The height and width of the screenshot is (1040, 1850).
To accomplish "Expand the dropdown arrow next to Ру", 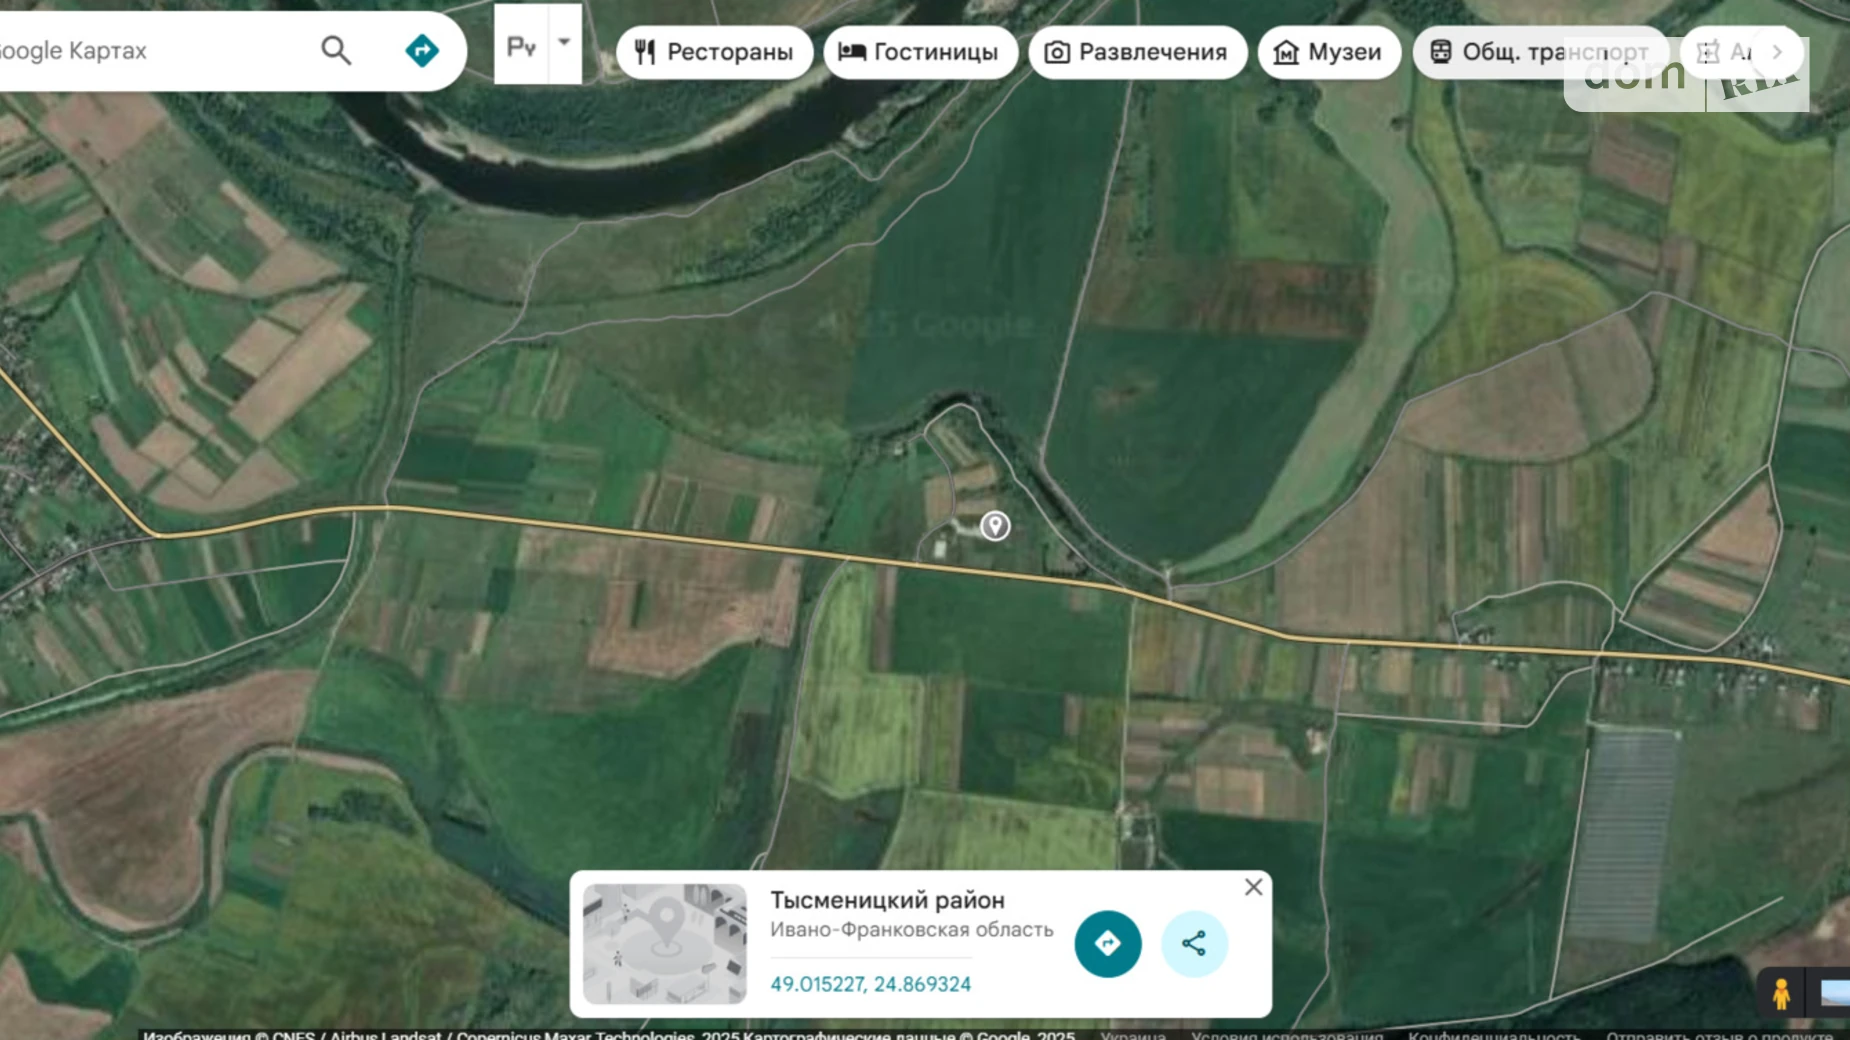I will click(x=564, y=43).
